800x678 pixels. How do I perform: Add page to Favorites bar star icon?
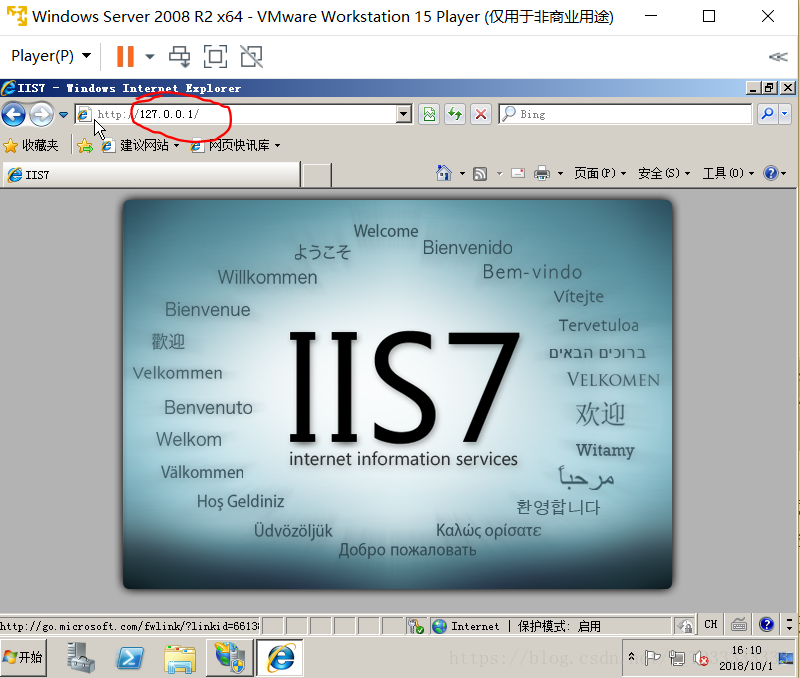point(85,146)
